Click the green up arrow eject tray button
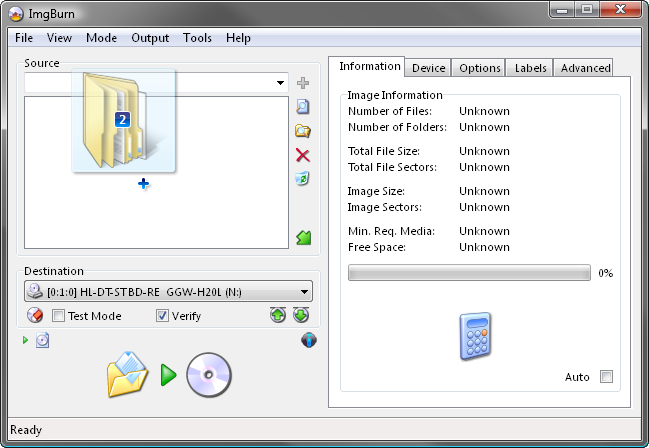Viewport: 649px width, 448px height. coord(278,315)
